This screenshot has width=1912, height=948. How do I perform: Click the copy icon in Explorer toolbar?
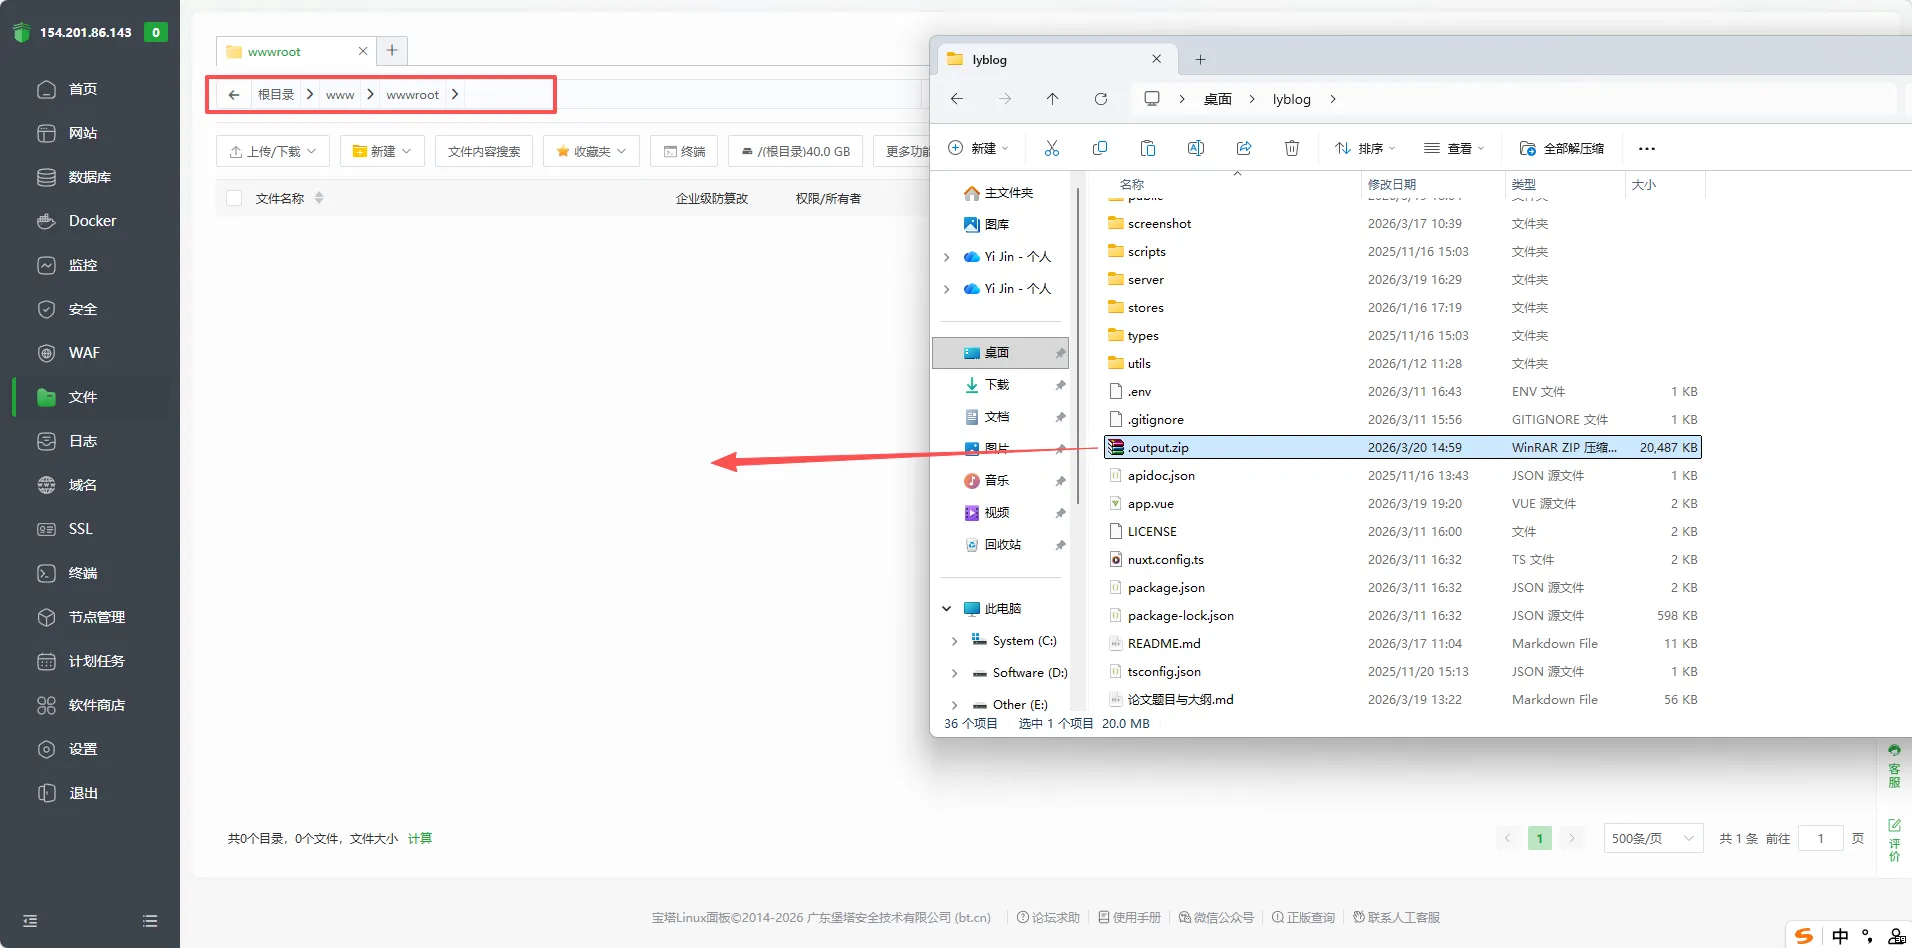[x=1100, y=148]
